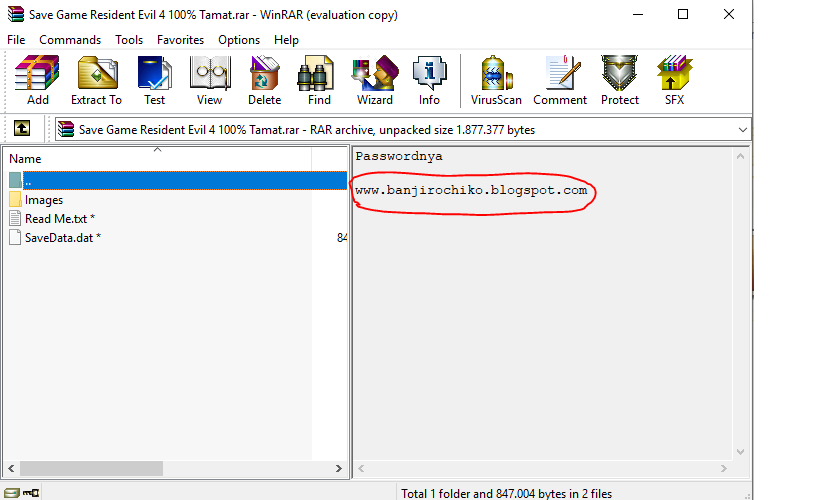Open the Help menu
819x500 pixels.
(x=286, y=40)
